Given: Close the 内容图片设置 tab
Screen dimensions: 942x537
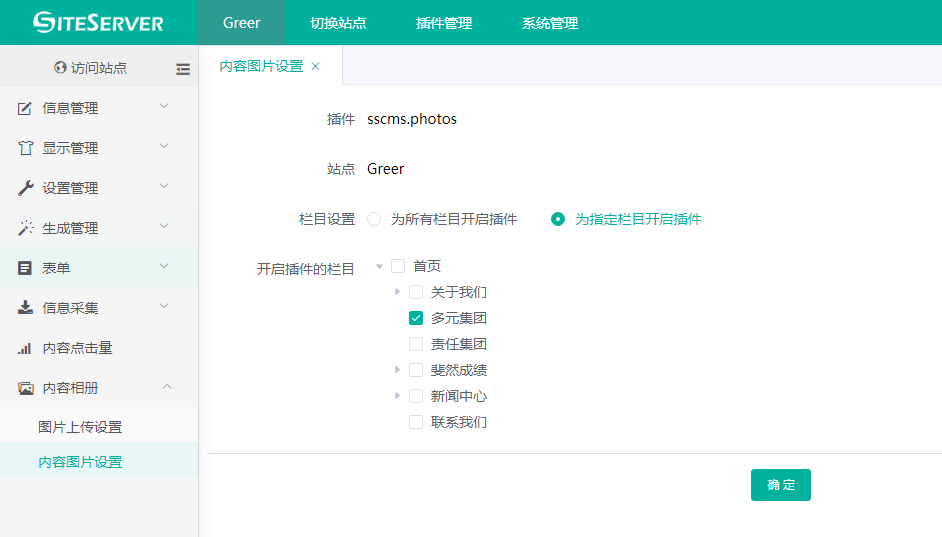Looking at the screenshot, I should 316,66.
